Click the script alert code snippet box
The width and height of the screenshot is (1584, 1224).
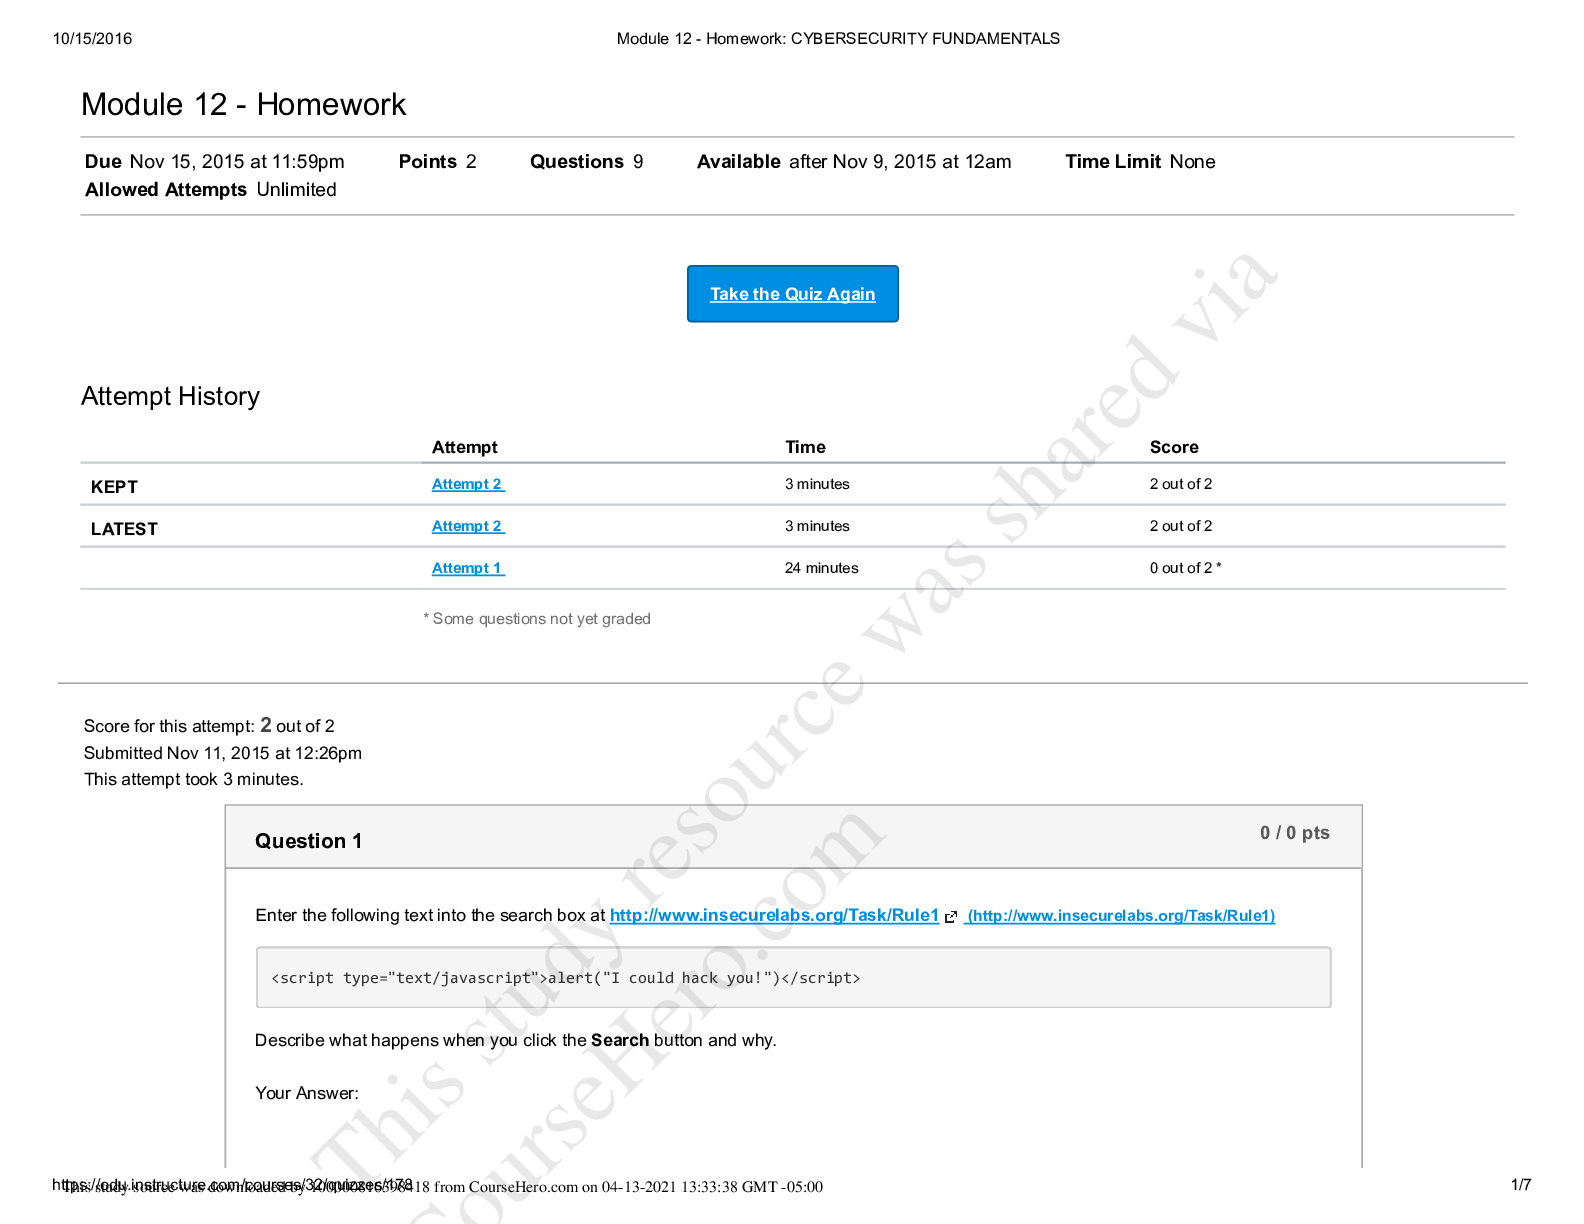pos(793,977)
